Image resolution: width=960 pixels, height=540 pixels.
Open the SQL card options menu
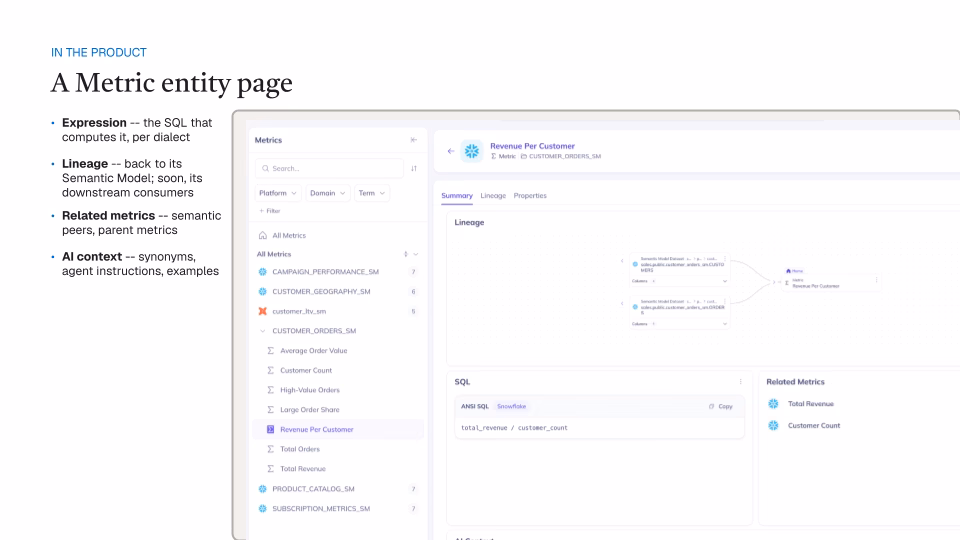tap(740, 381)
